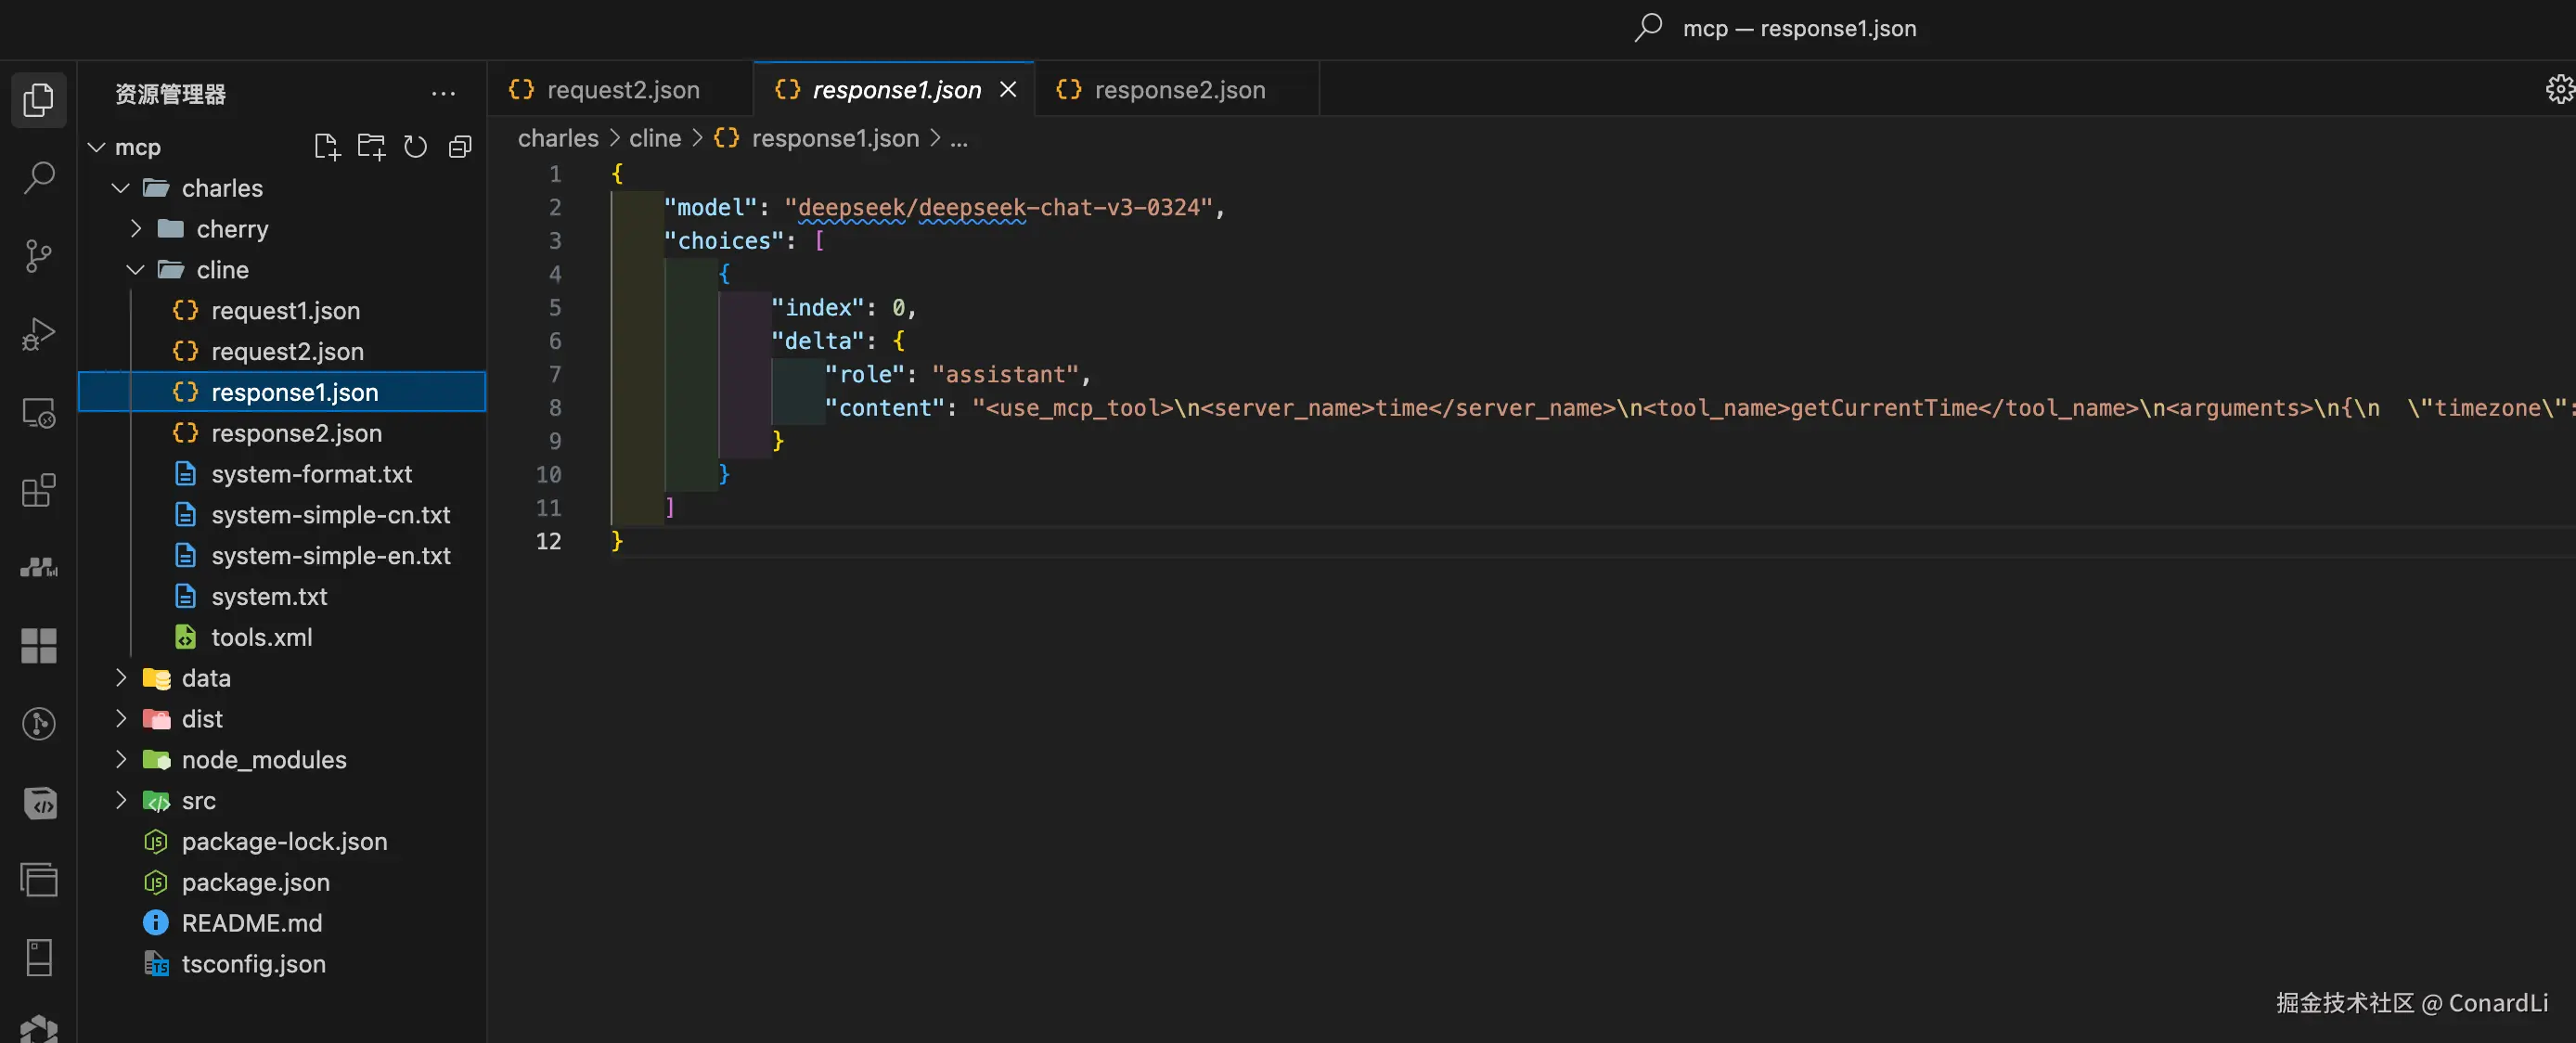The width and height of the screenshot is (2576, 1043).
Task: Switch to the response2.json tab
Action: pos(1179,90)
